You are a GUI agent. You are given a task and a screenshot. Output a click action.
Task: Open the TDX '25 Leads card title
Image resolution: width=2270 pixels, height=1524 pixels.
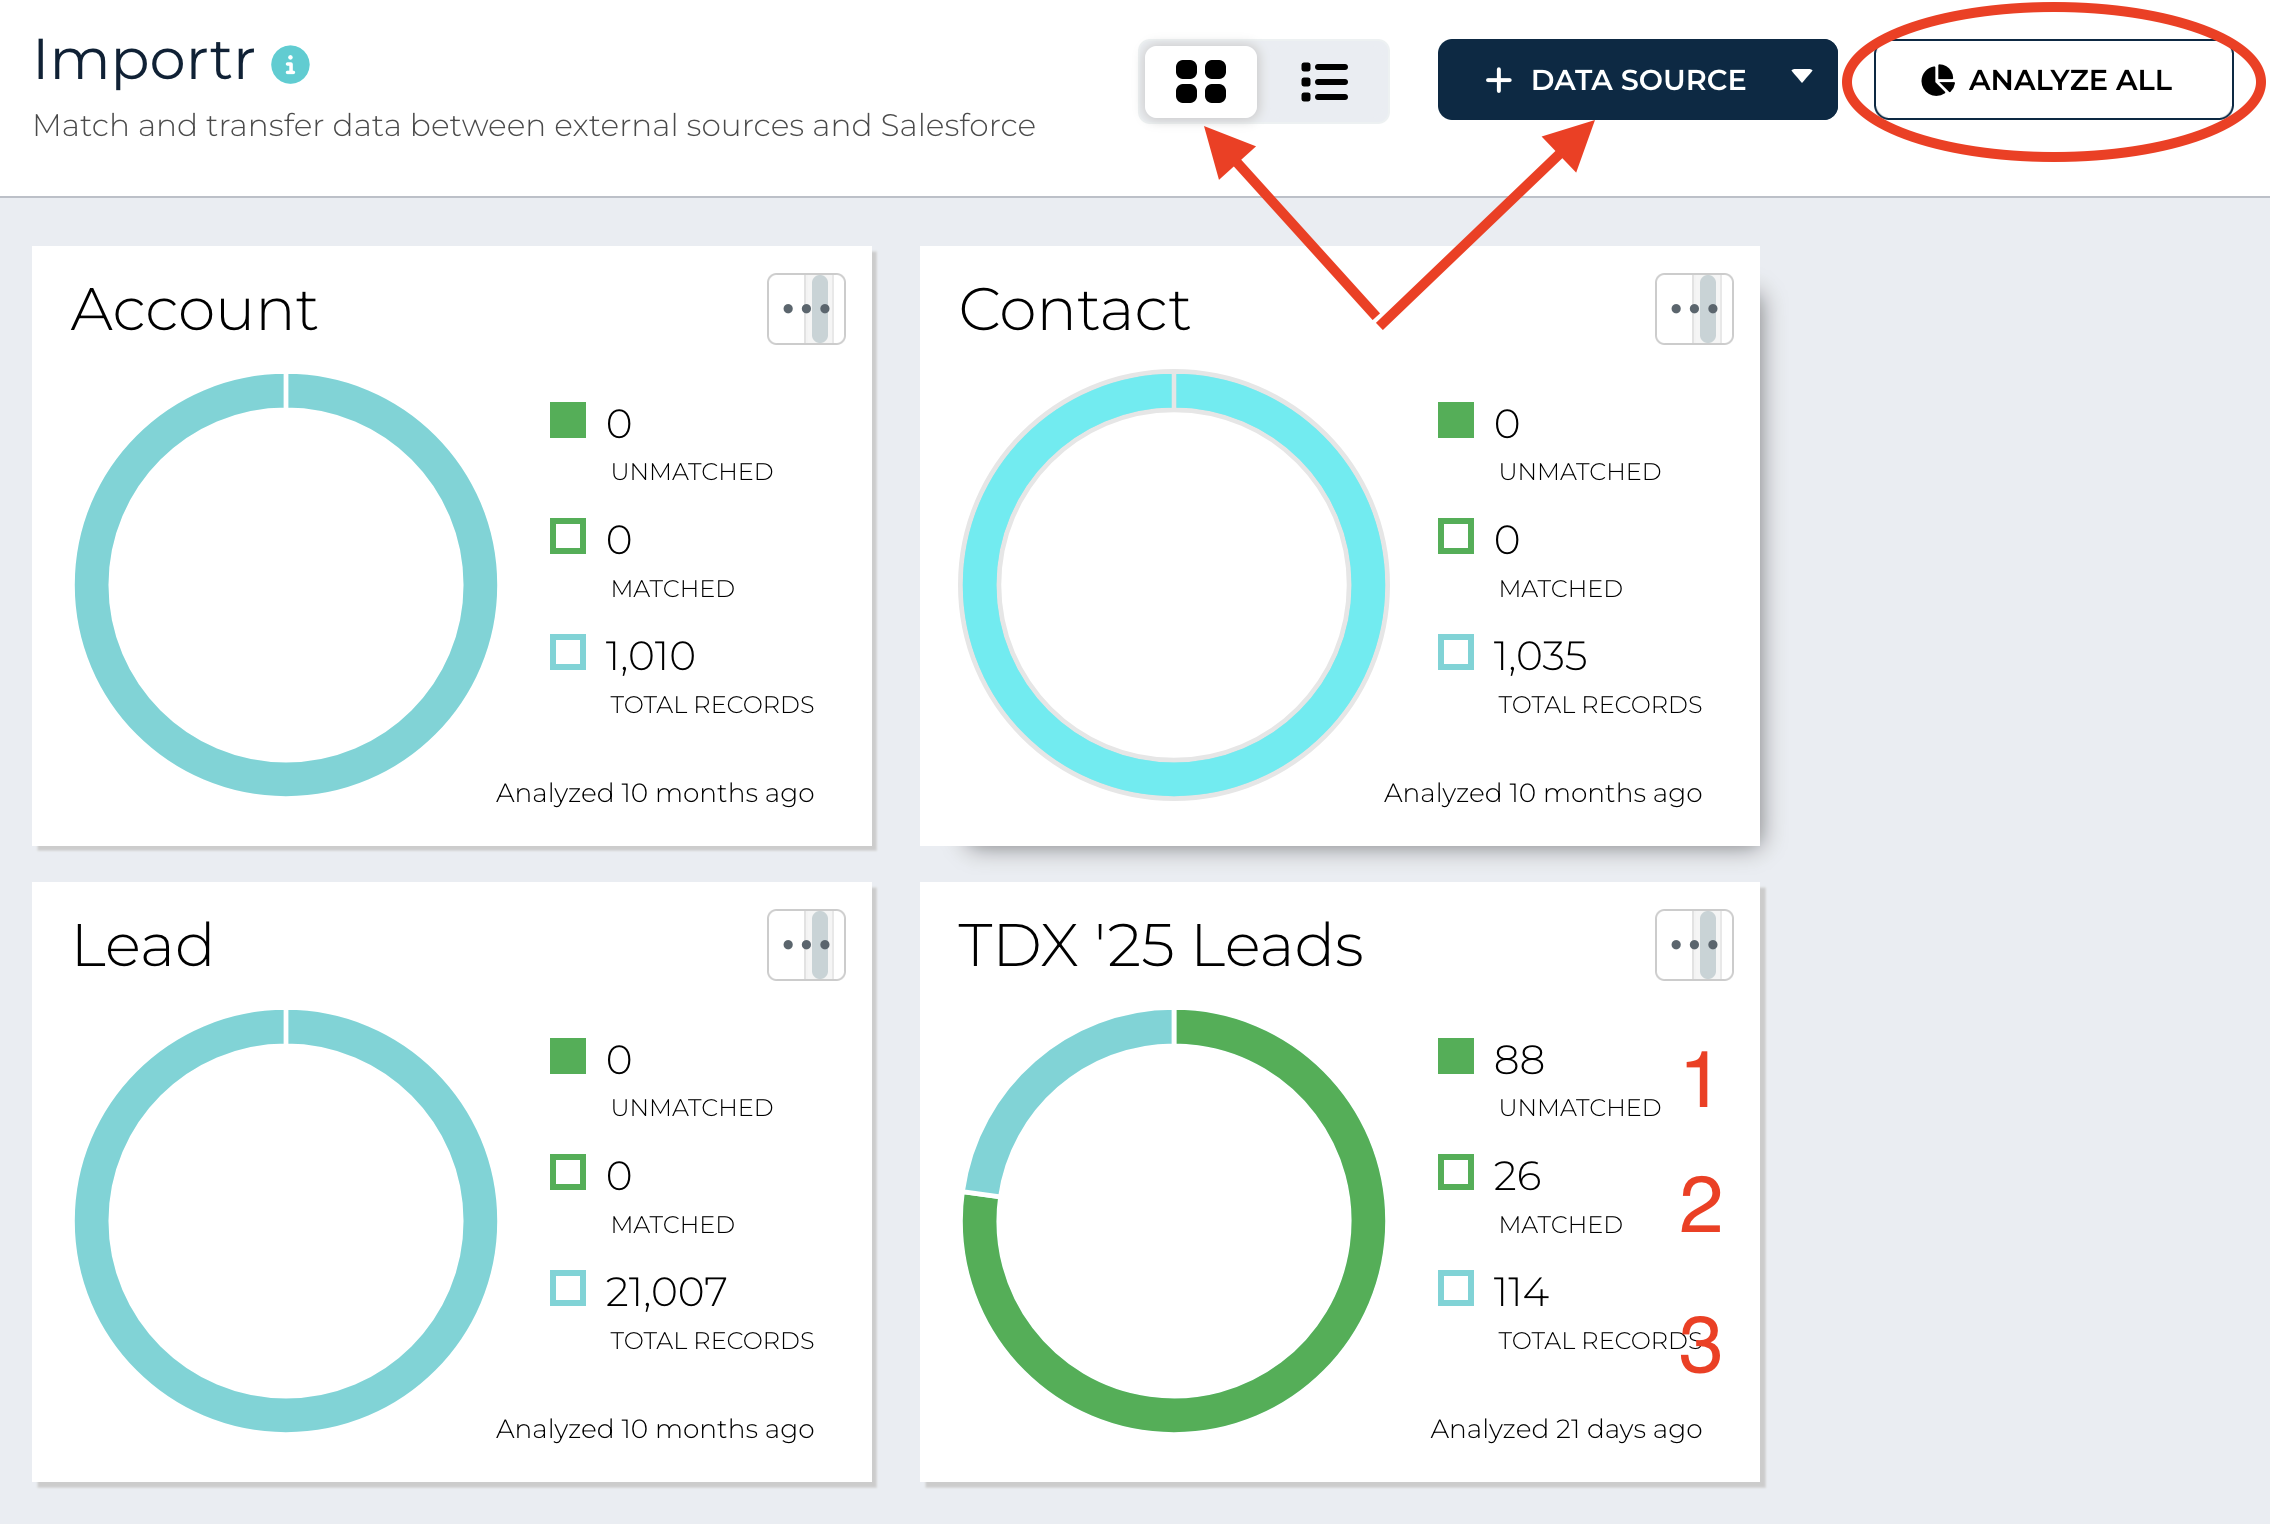coord(1160,945)
